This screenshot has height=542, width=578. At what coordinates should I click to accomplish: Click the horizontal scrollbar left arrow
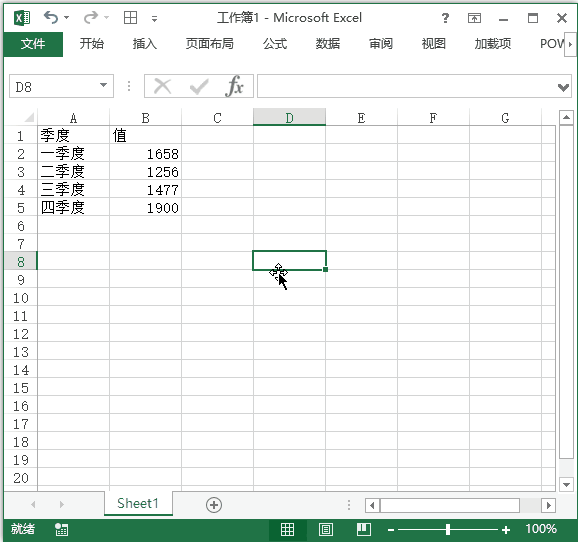(x=372, y=505)
